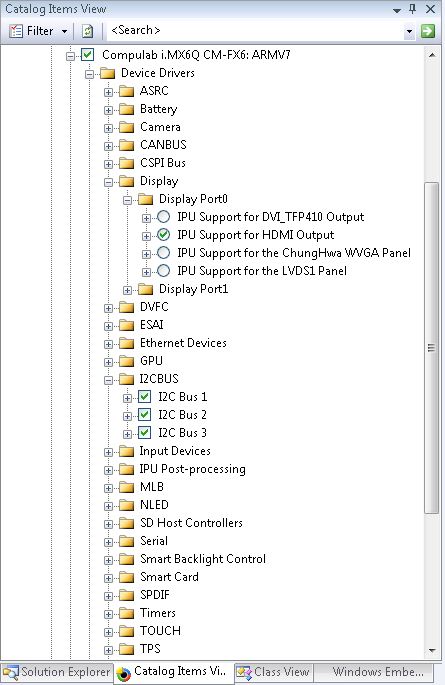Image resolution: width=445 pixels, height=685 pixels.
Task: Click the refresh catalog icon
Action: click(87, 31)
